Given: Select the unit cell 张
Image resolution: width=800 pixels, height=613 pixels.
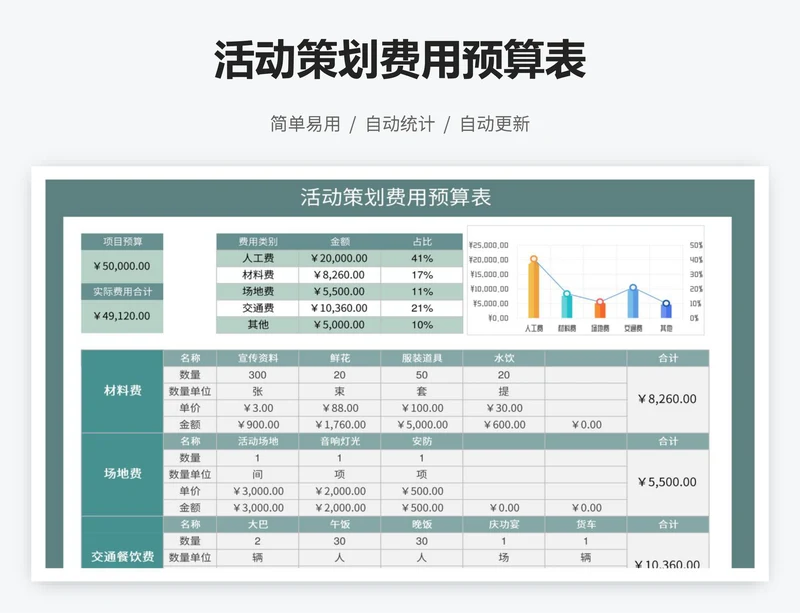Looking at the screenshot, I should click(258, 391).
